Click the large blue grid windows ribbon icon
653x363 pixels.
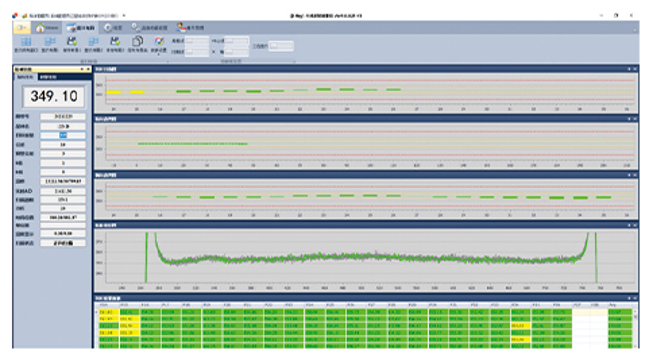pos(26,41)
